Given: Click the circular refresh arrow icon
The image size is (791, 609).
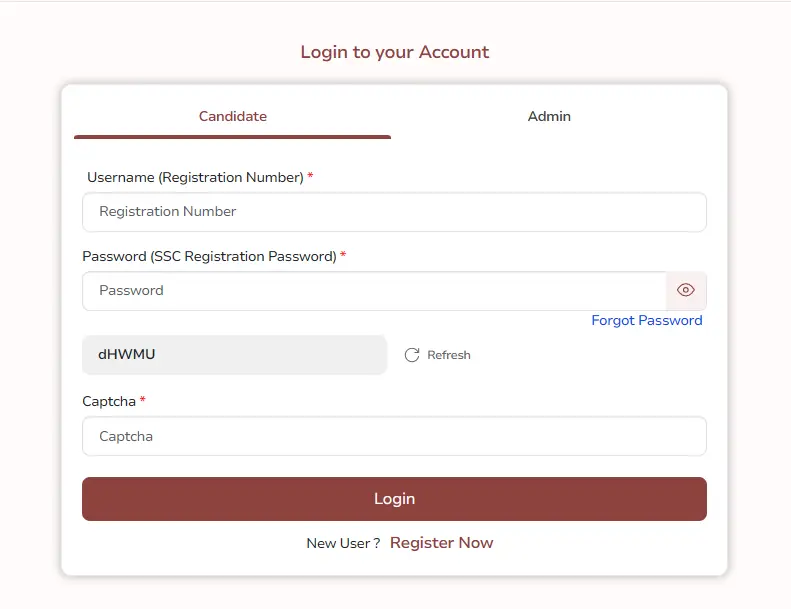Looking at the screenshot, I should [x=412, y=355].
